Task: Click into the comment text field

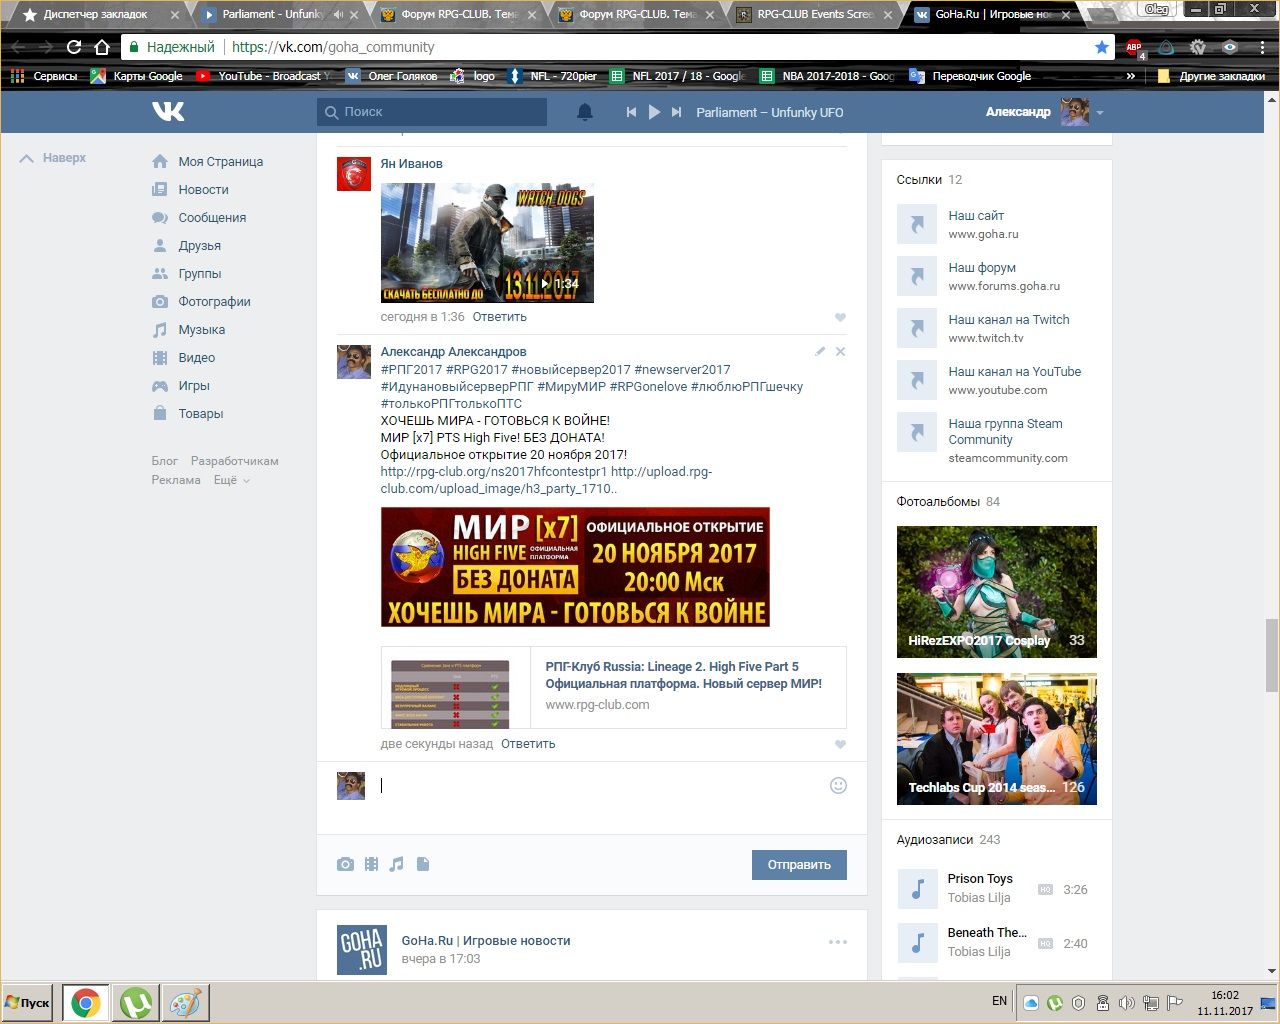Action: pos(600,786)
